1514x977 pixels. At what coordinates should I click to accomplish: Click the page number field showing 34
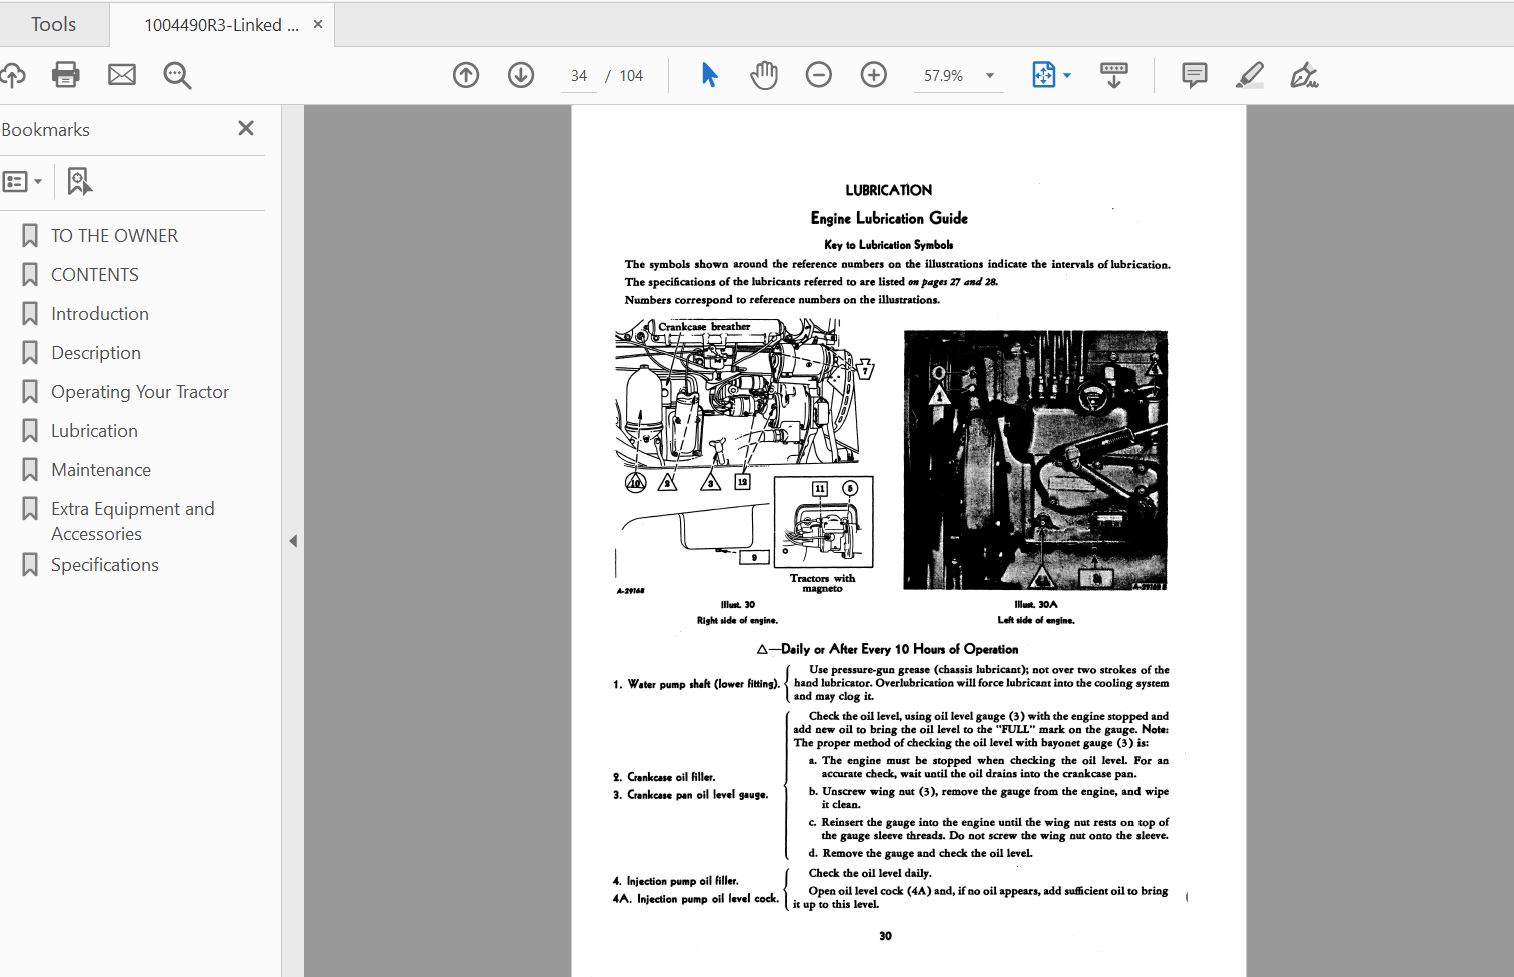579,76
